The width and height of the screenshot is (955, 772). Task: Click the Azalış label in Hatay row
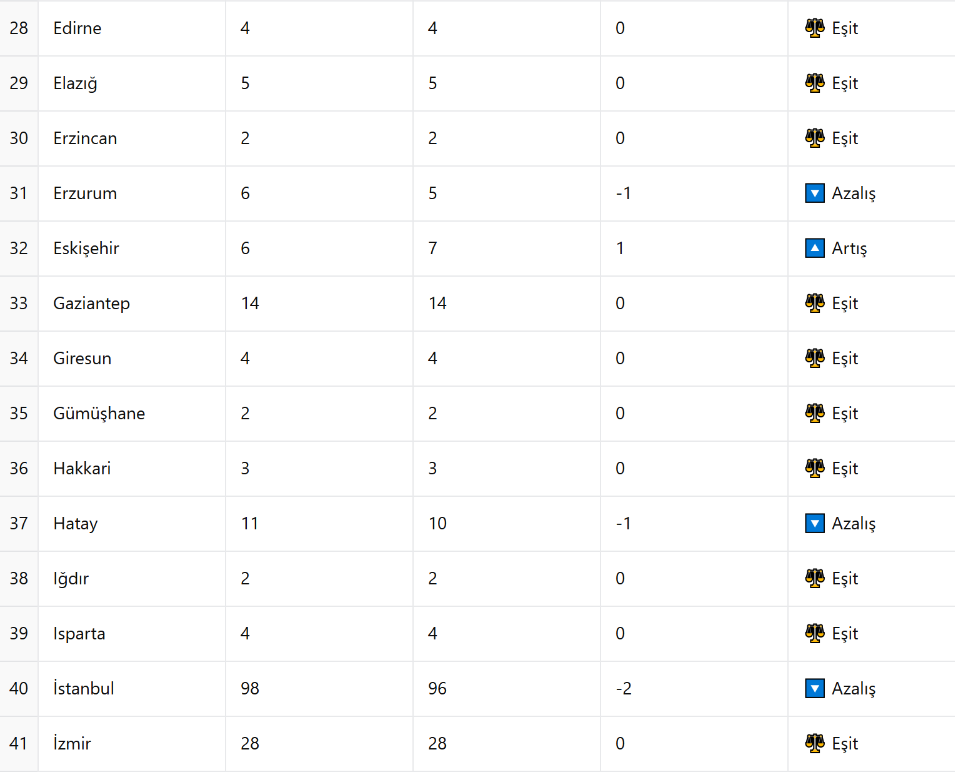(x=853, y=524)
